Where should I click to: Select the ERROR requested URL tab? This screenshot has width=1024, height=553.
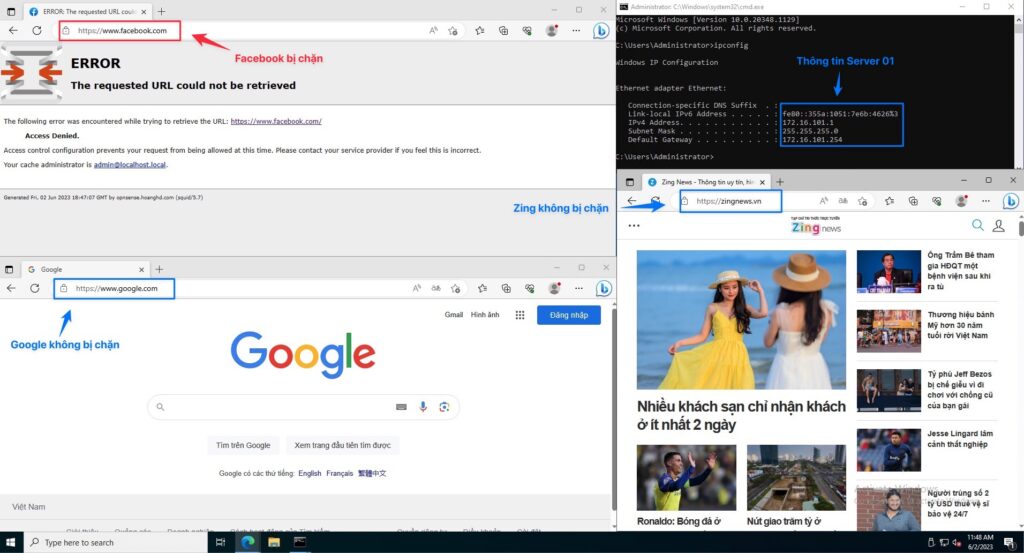pos(87,11)
